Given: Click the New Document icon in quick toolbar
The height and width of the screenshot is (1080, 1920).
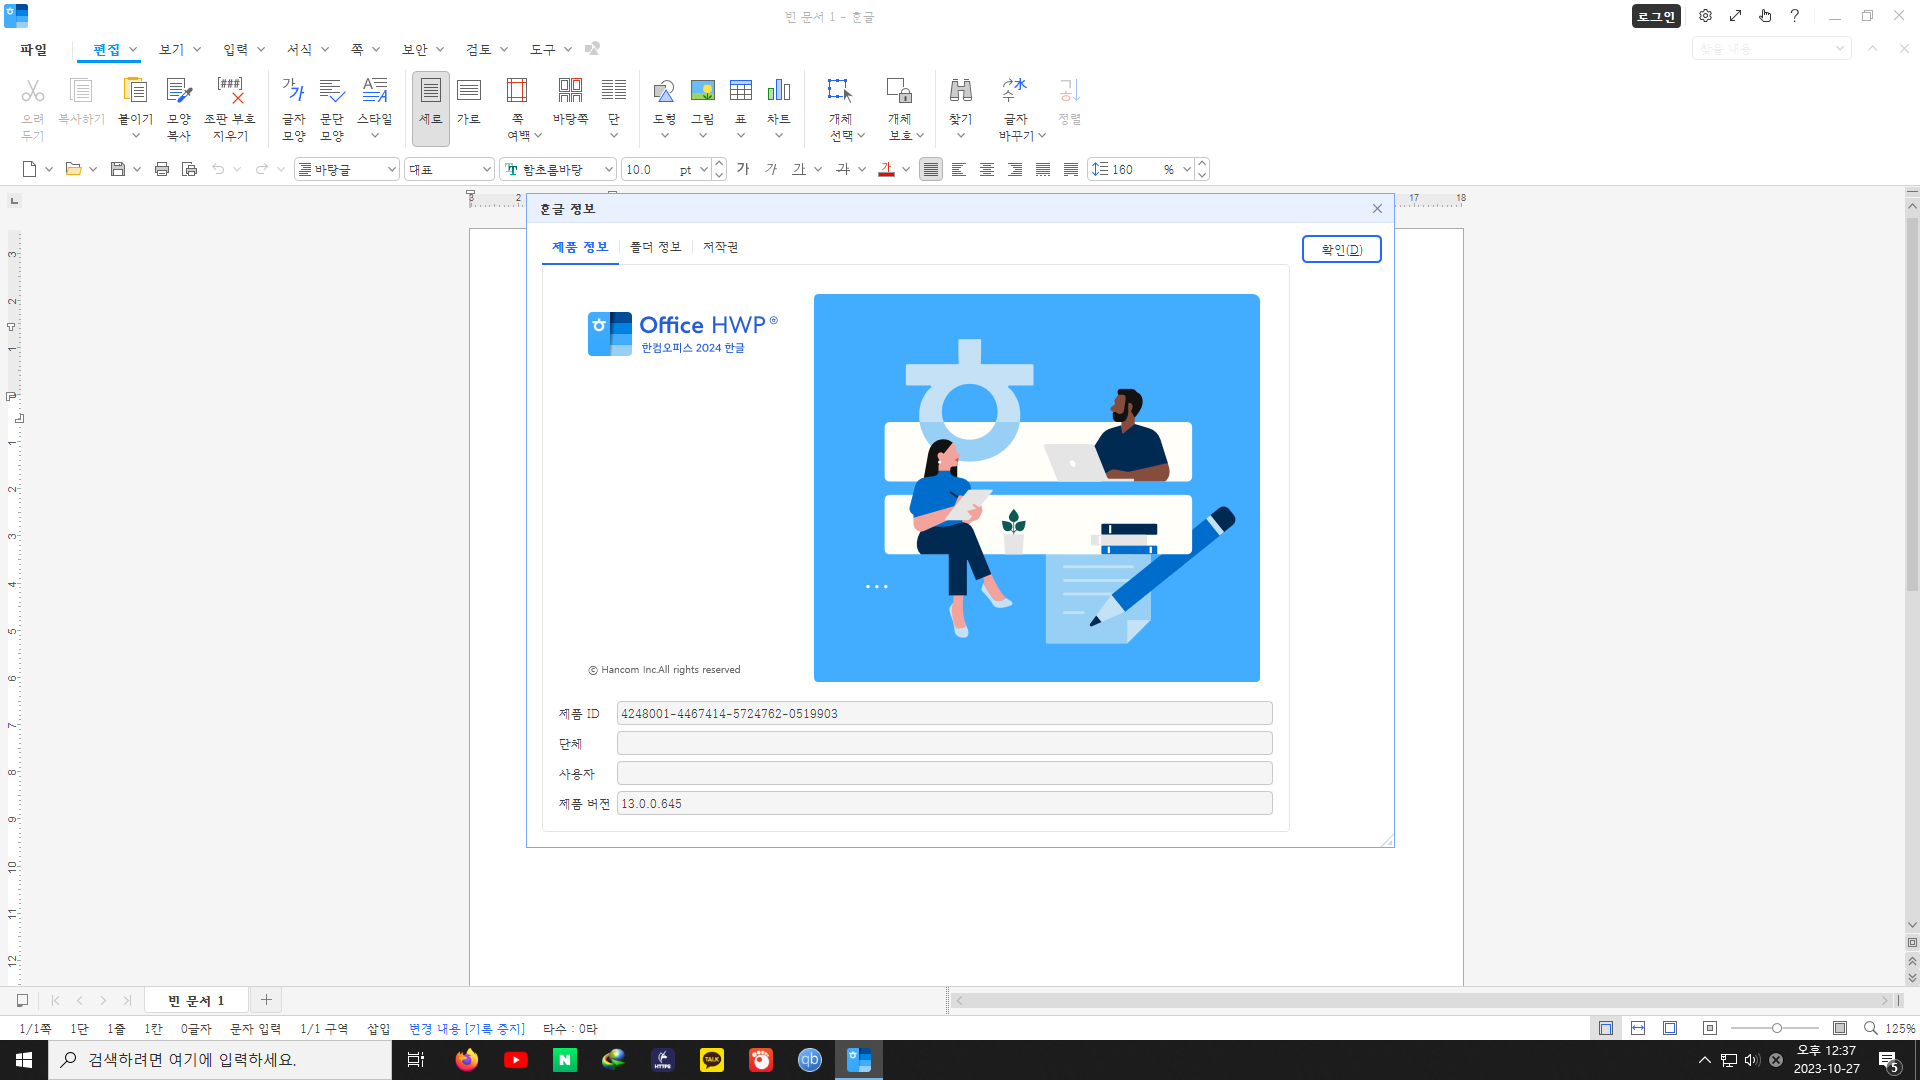Looking at the screenshot, I should (x=30, y=169).
